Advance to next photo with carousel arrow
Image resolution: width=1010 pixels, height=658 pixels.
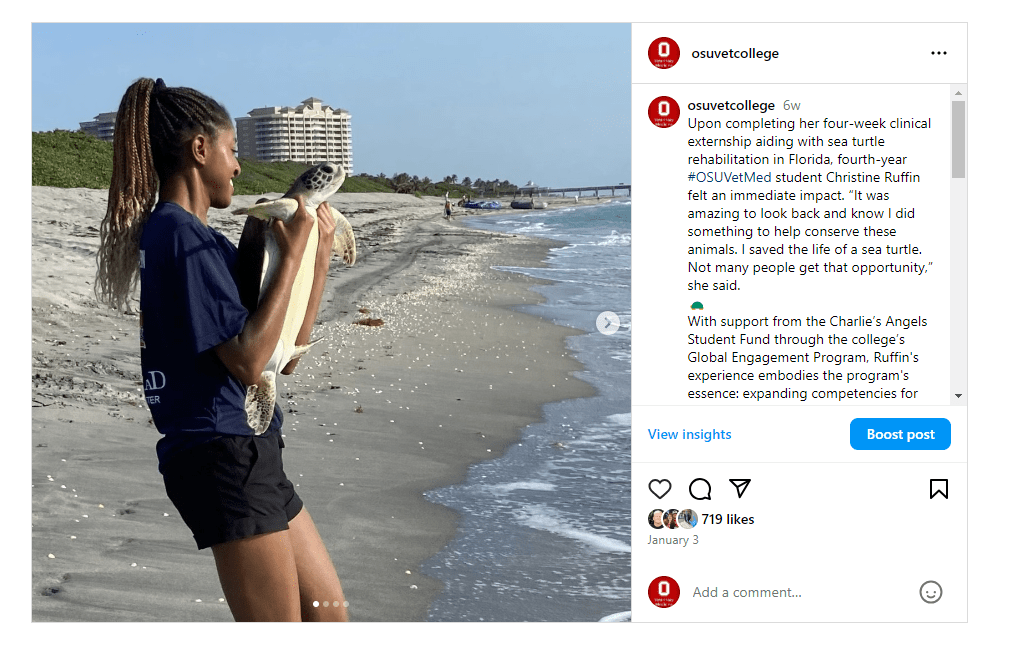click(607, 323)
